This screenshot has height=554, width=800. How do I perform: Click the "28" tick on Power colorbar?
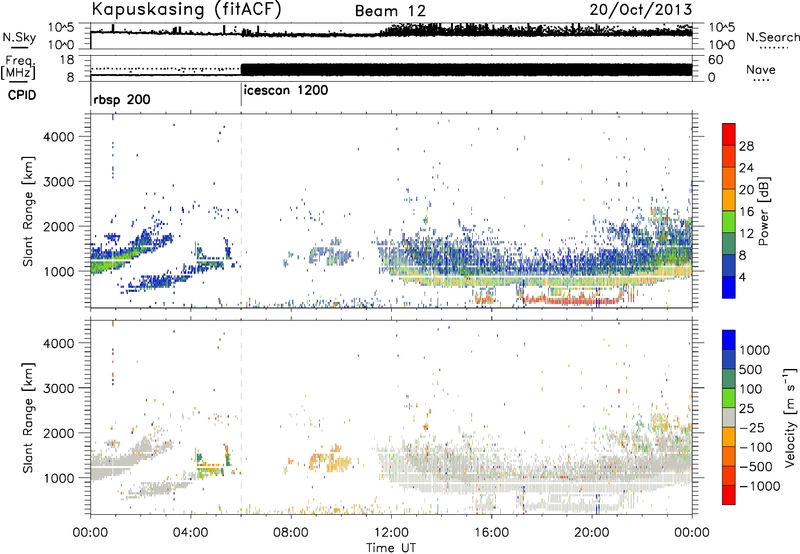point(746,146)
